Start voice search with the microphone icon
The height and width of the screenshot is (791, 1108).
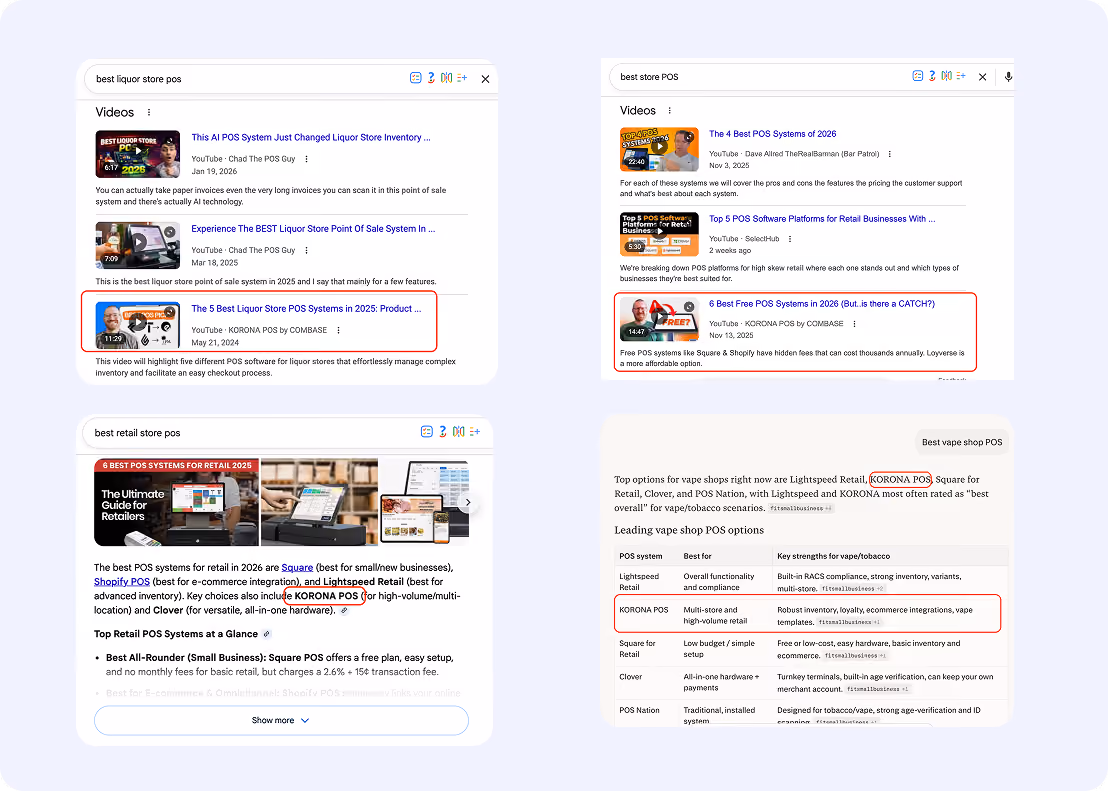coord(1008,76)
